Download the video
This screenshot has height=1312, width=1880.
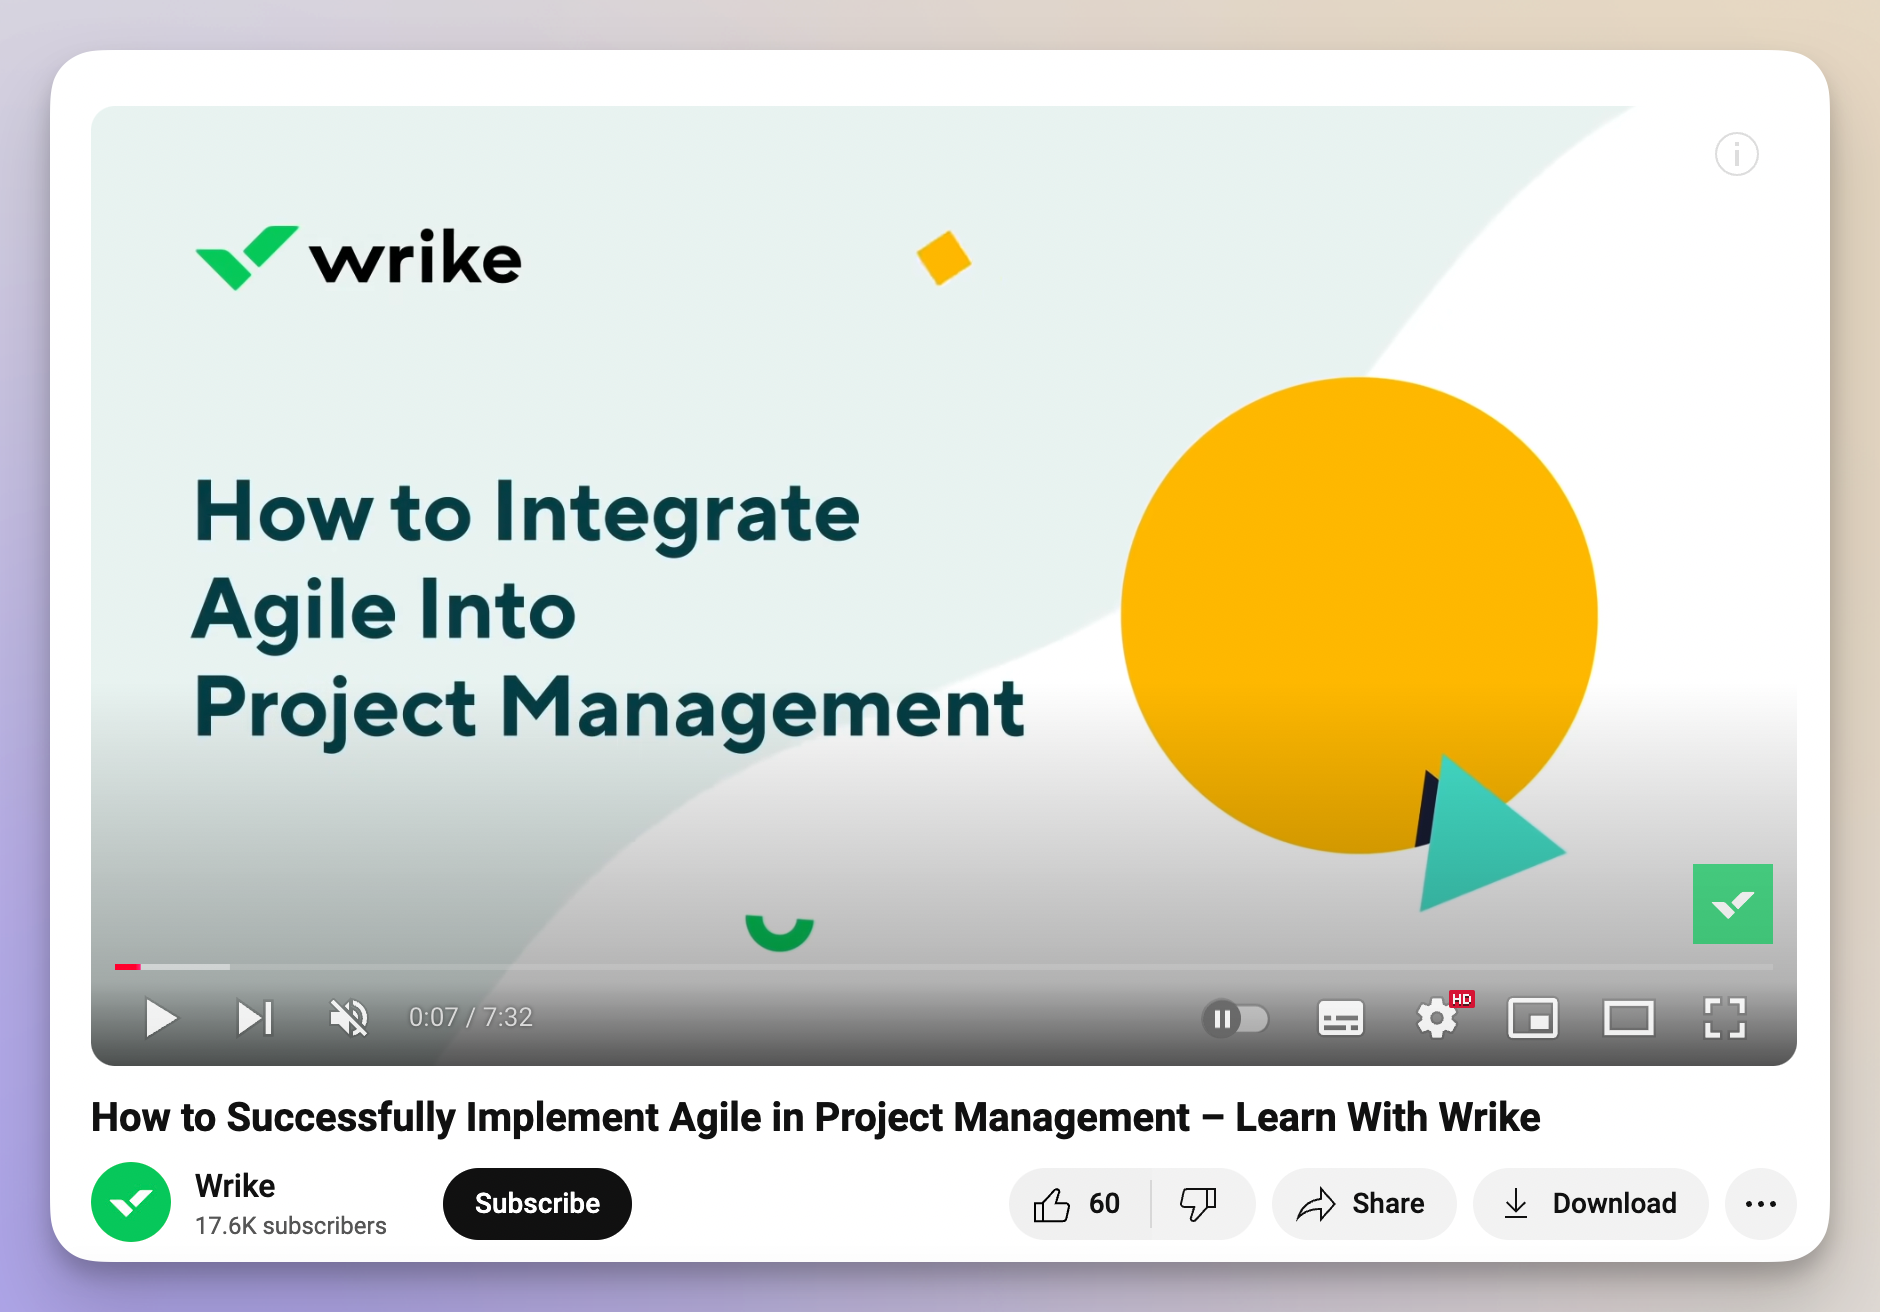pos(1590,1204)
